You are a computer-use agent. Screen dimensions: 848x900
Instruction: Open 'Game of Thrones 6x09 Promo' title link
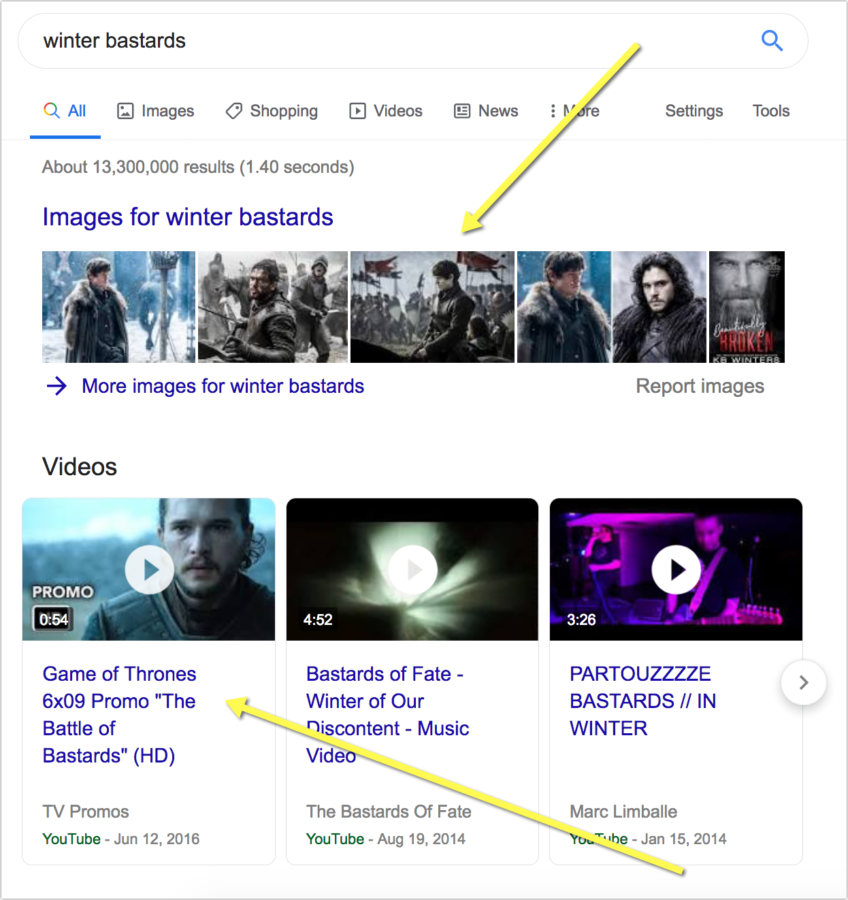click(x=119, y=715)
